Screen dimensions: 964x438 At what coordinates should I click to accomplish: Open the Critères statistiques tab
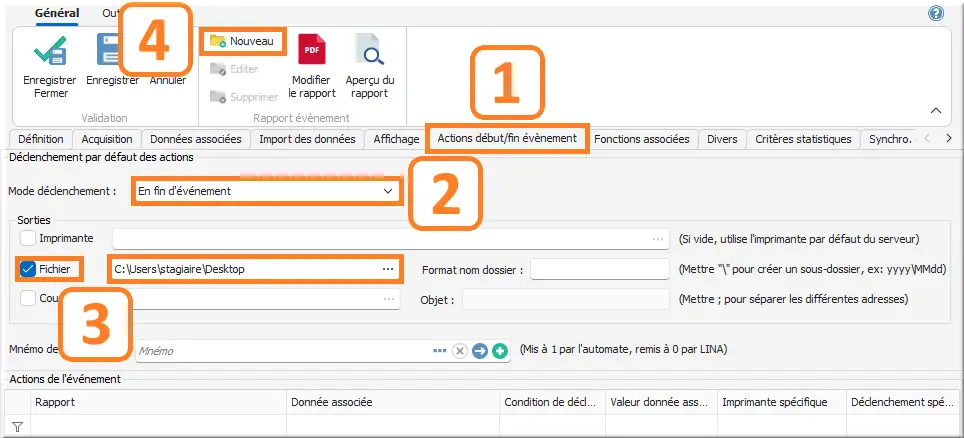tap(803, 139)
